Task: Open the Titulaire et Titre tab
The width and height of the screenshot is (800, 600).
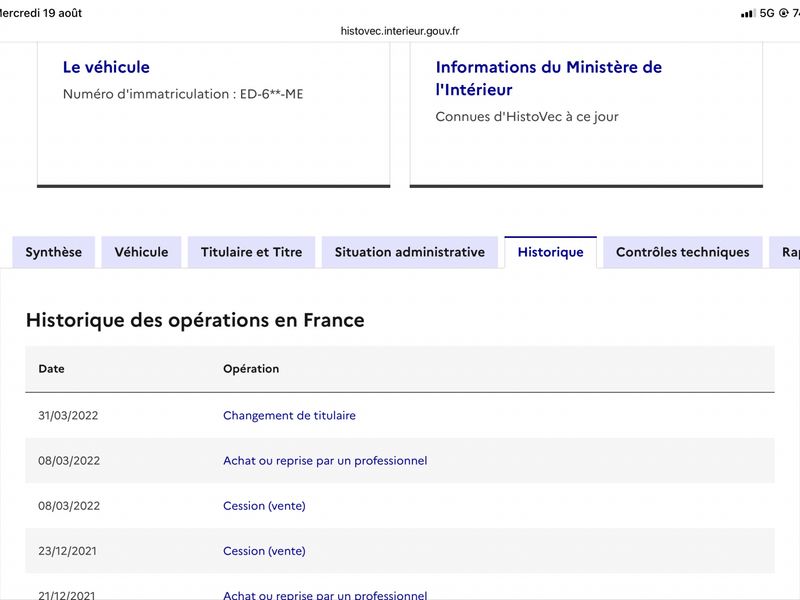Action: click(x=252, y=252)
